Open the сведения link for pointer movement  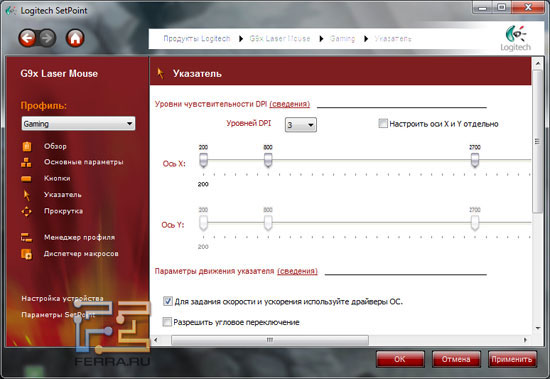297,271
